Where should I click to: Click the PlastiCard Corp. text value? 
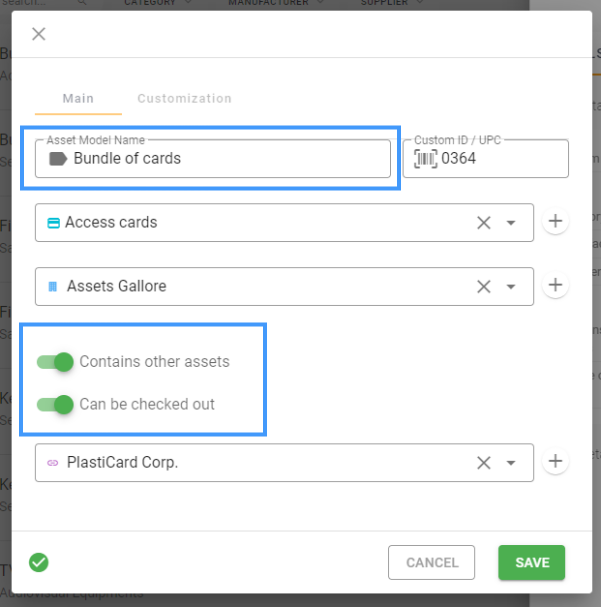[x=122, y=463]
